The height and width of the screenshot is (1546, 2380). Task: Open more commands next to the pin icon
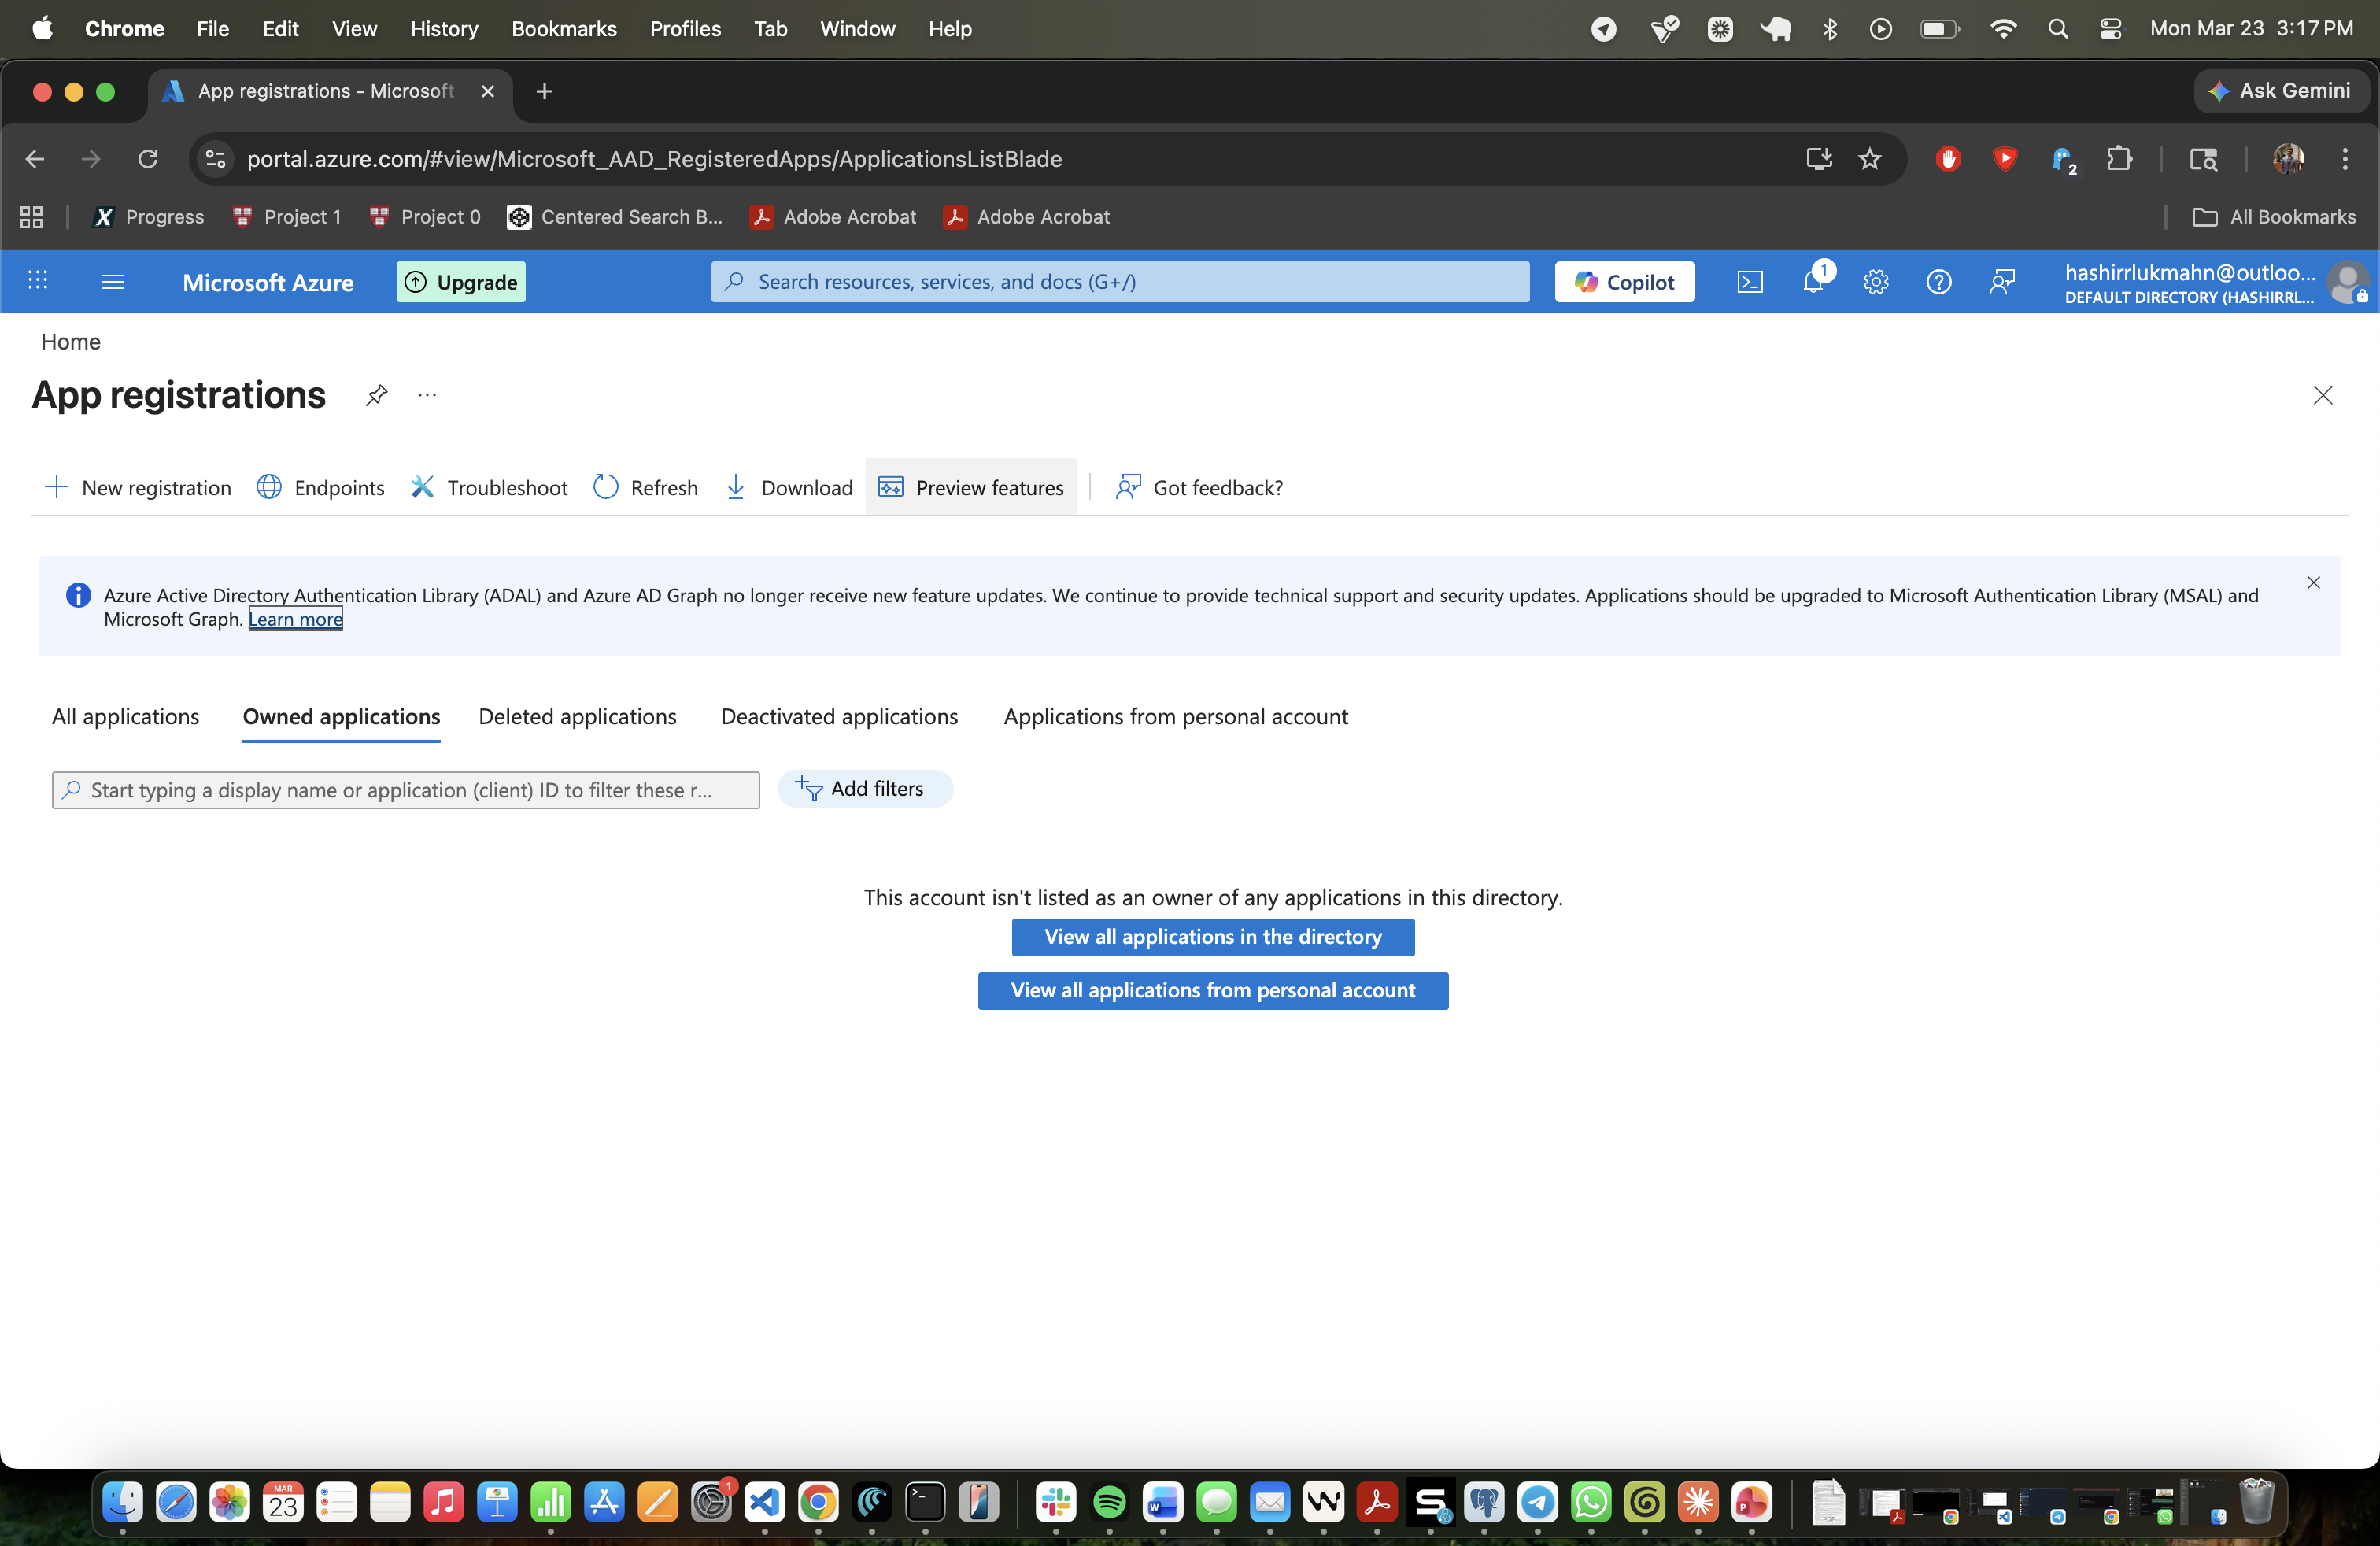coord(427,396)
